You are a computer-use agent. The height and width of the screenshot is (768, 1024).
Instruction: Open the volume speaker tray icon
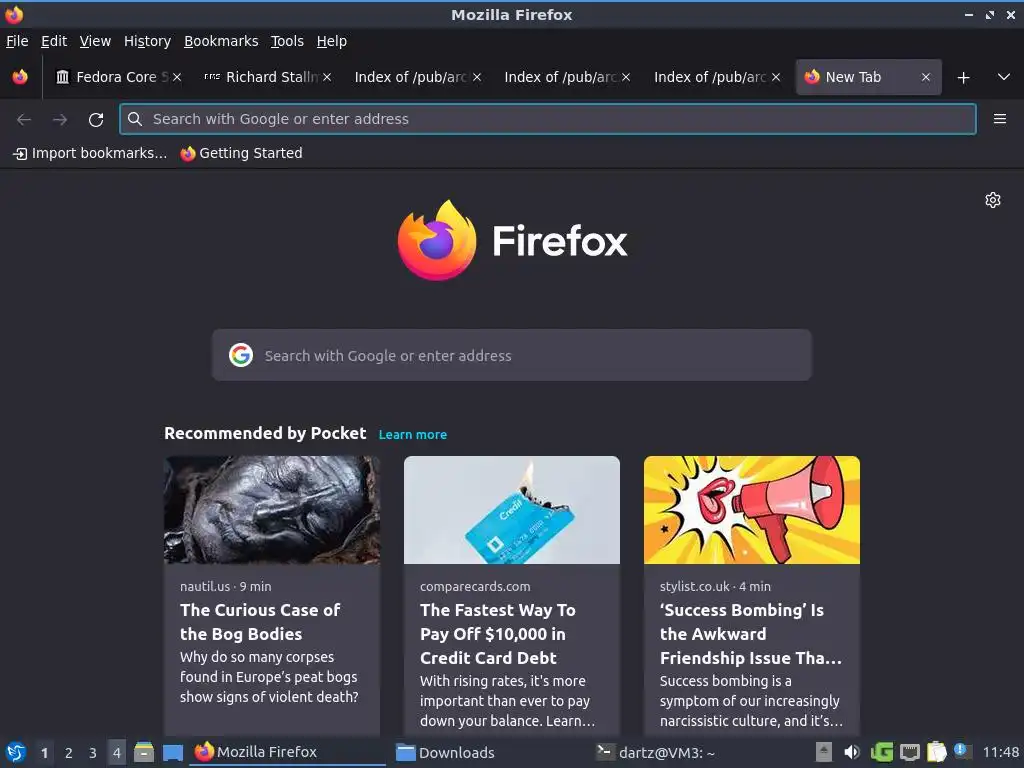point(852,752)
